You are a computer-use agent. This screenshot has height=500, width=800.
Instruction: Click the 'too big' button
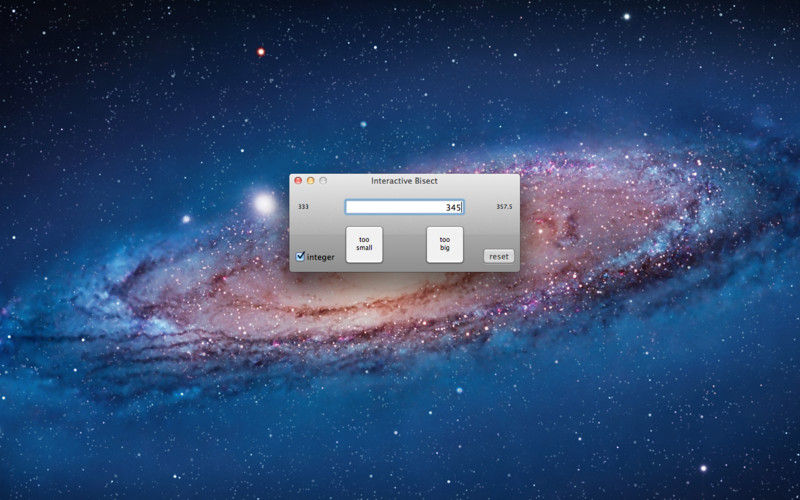444,244
